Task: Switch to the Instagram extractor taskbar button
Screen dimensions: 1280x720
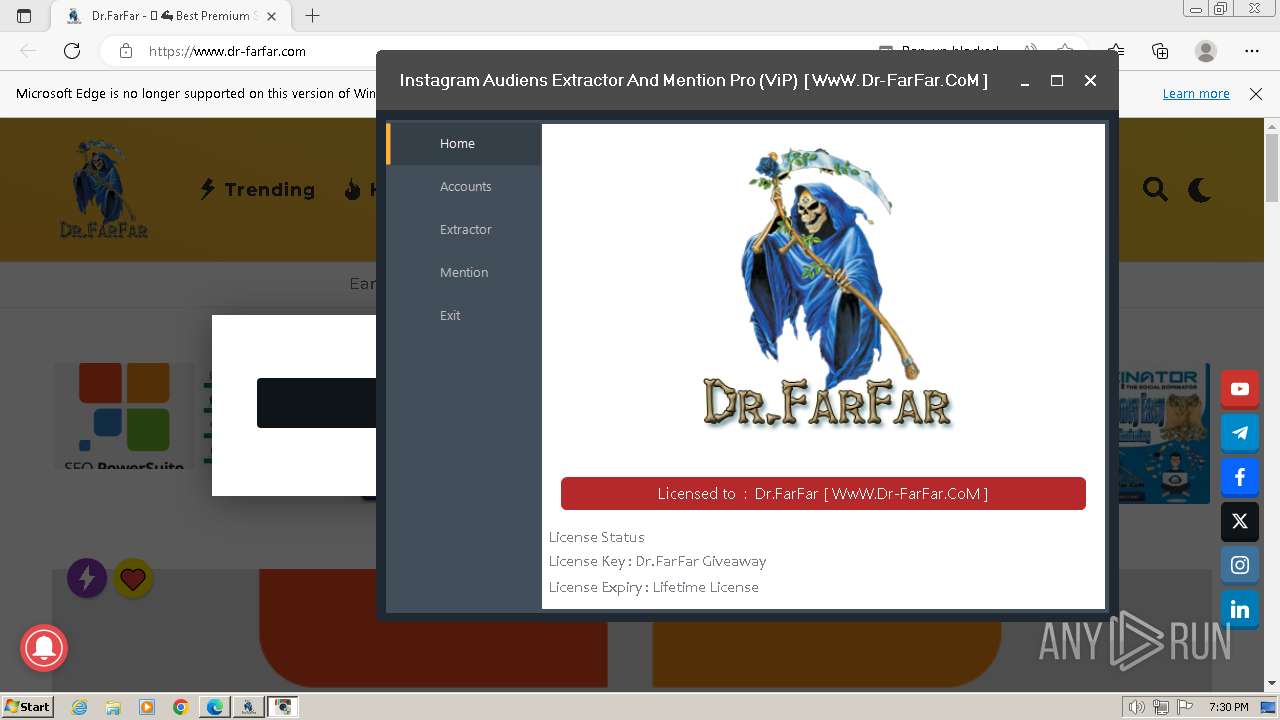Action: click(283, 707)
